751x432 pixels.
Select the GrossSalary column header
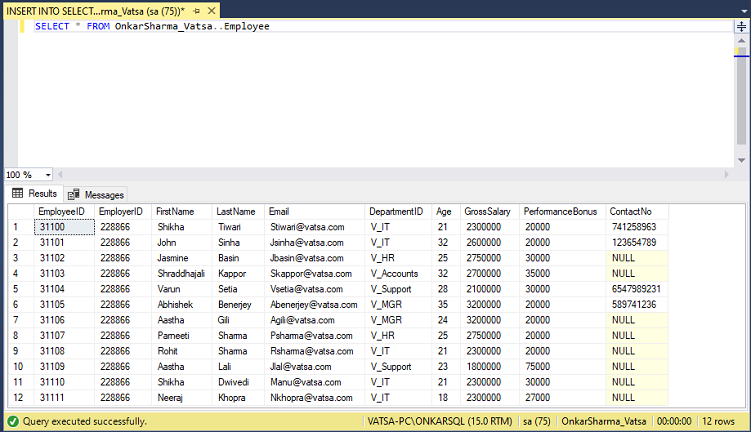point(489,211)
